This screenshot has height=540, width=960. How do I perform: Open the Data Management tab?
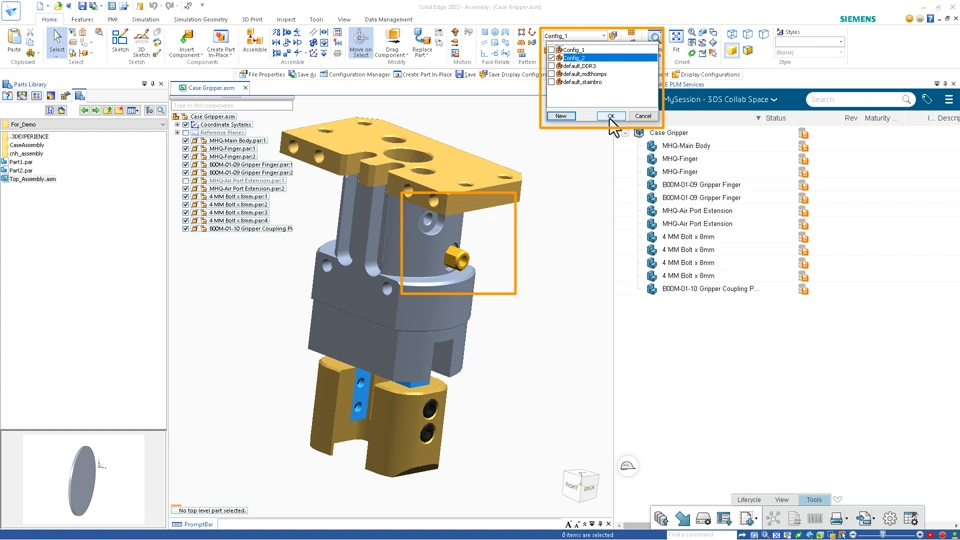(x=388, y=20)
